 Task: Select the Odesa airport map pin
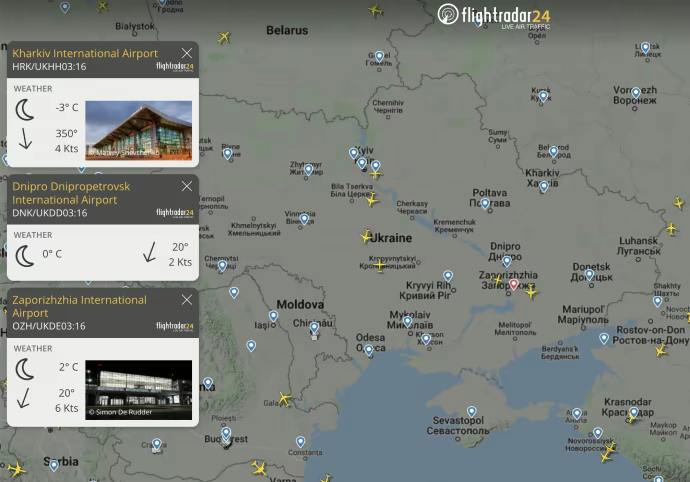coord(369,349)
